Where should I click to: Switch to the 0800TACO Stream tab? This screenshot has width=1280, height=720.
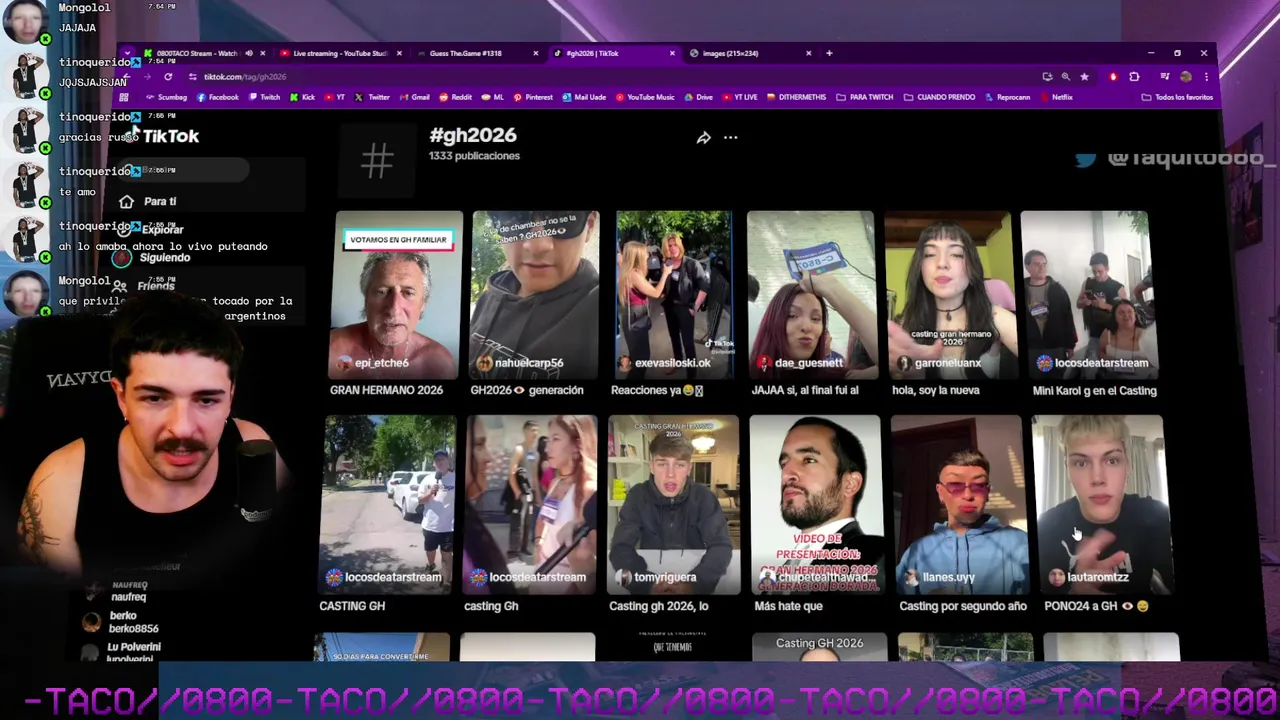(x=195, y=53)
